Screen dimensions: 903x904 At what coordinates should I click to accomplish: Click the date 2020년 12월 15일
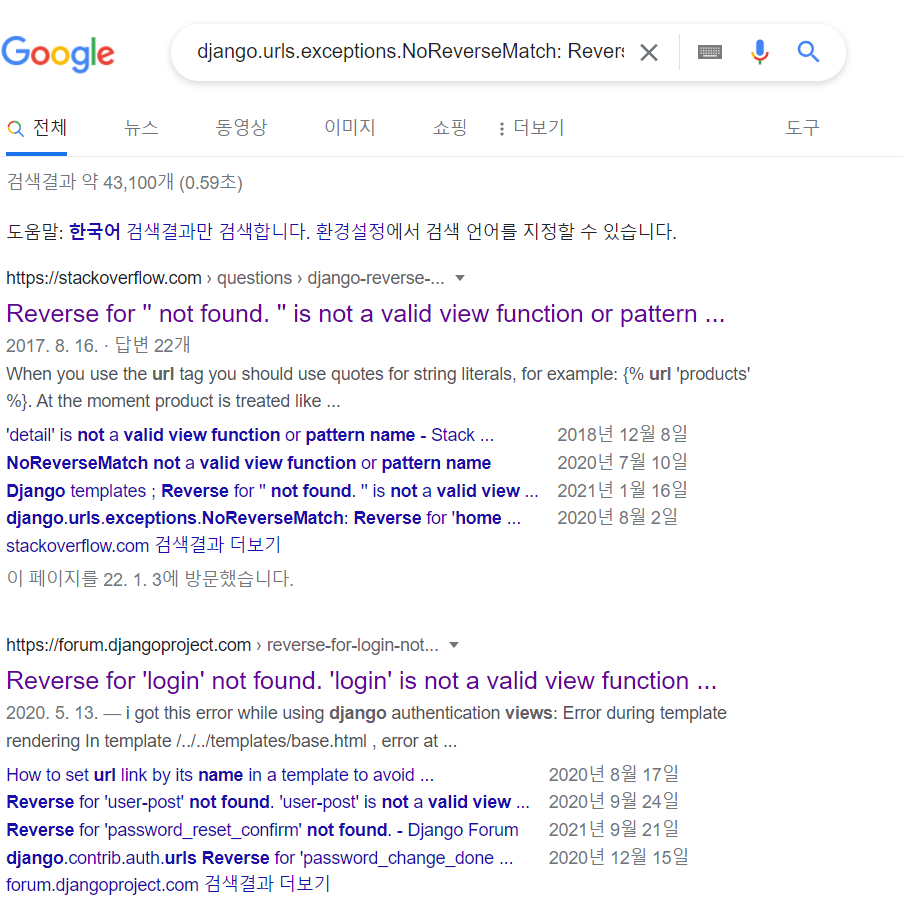tap(618, 857)
